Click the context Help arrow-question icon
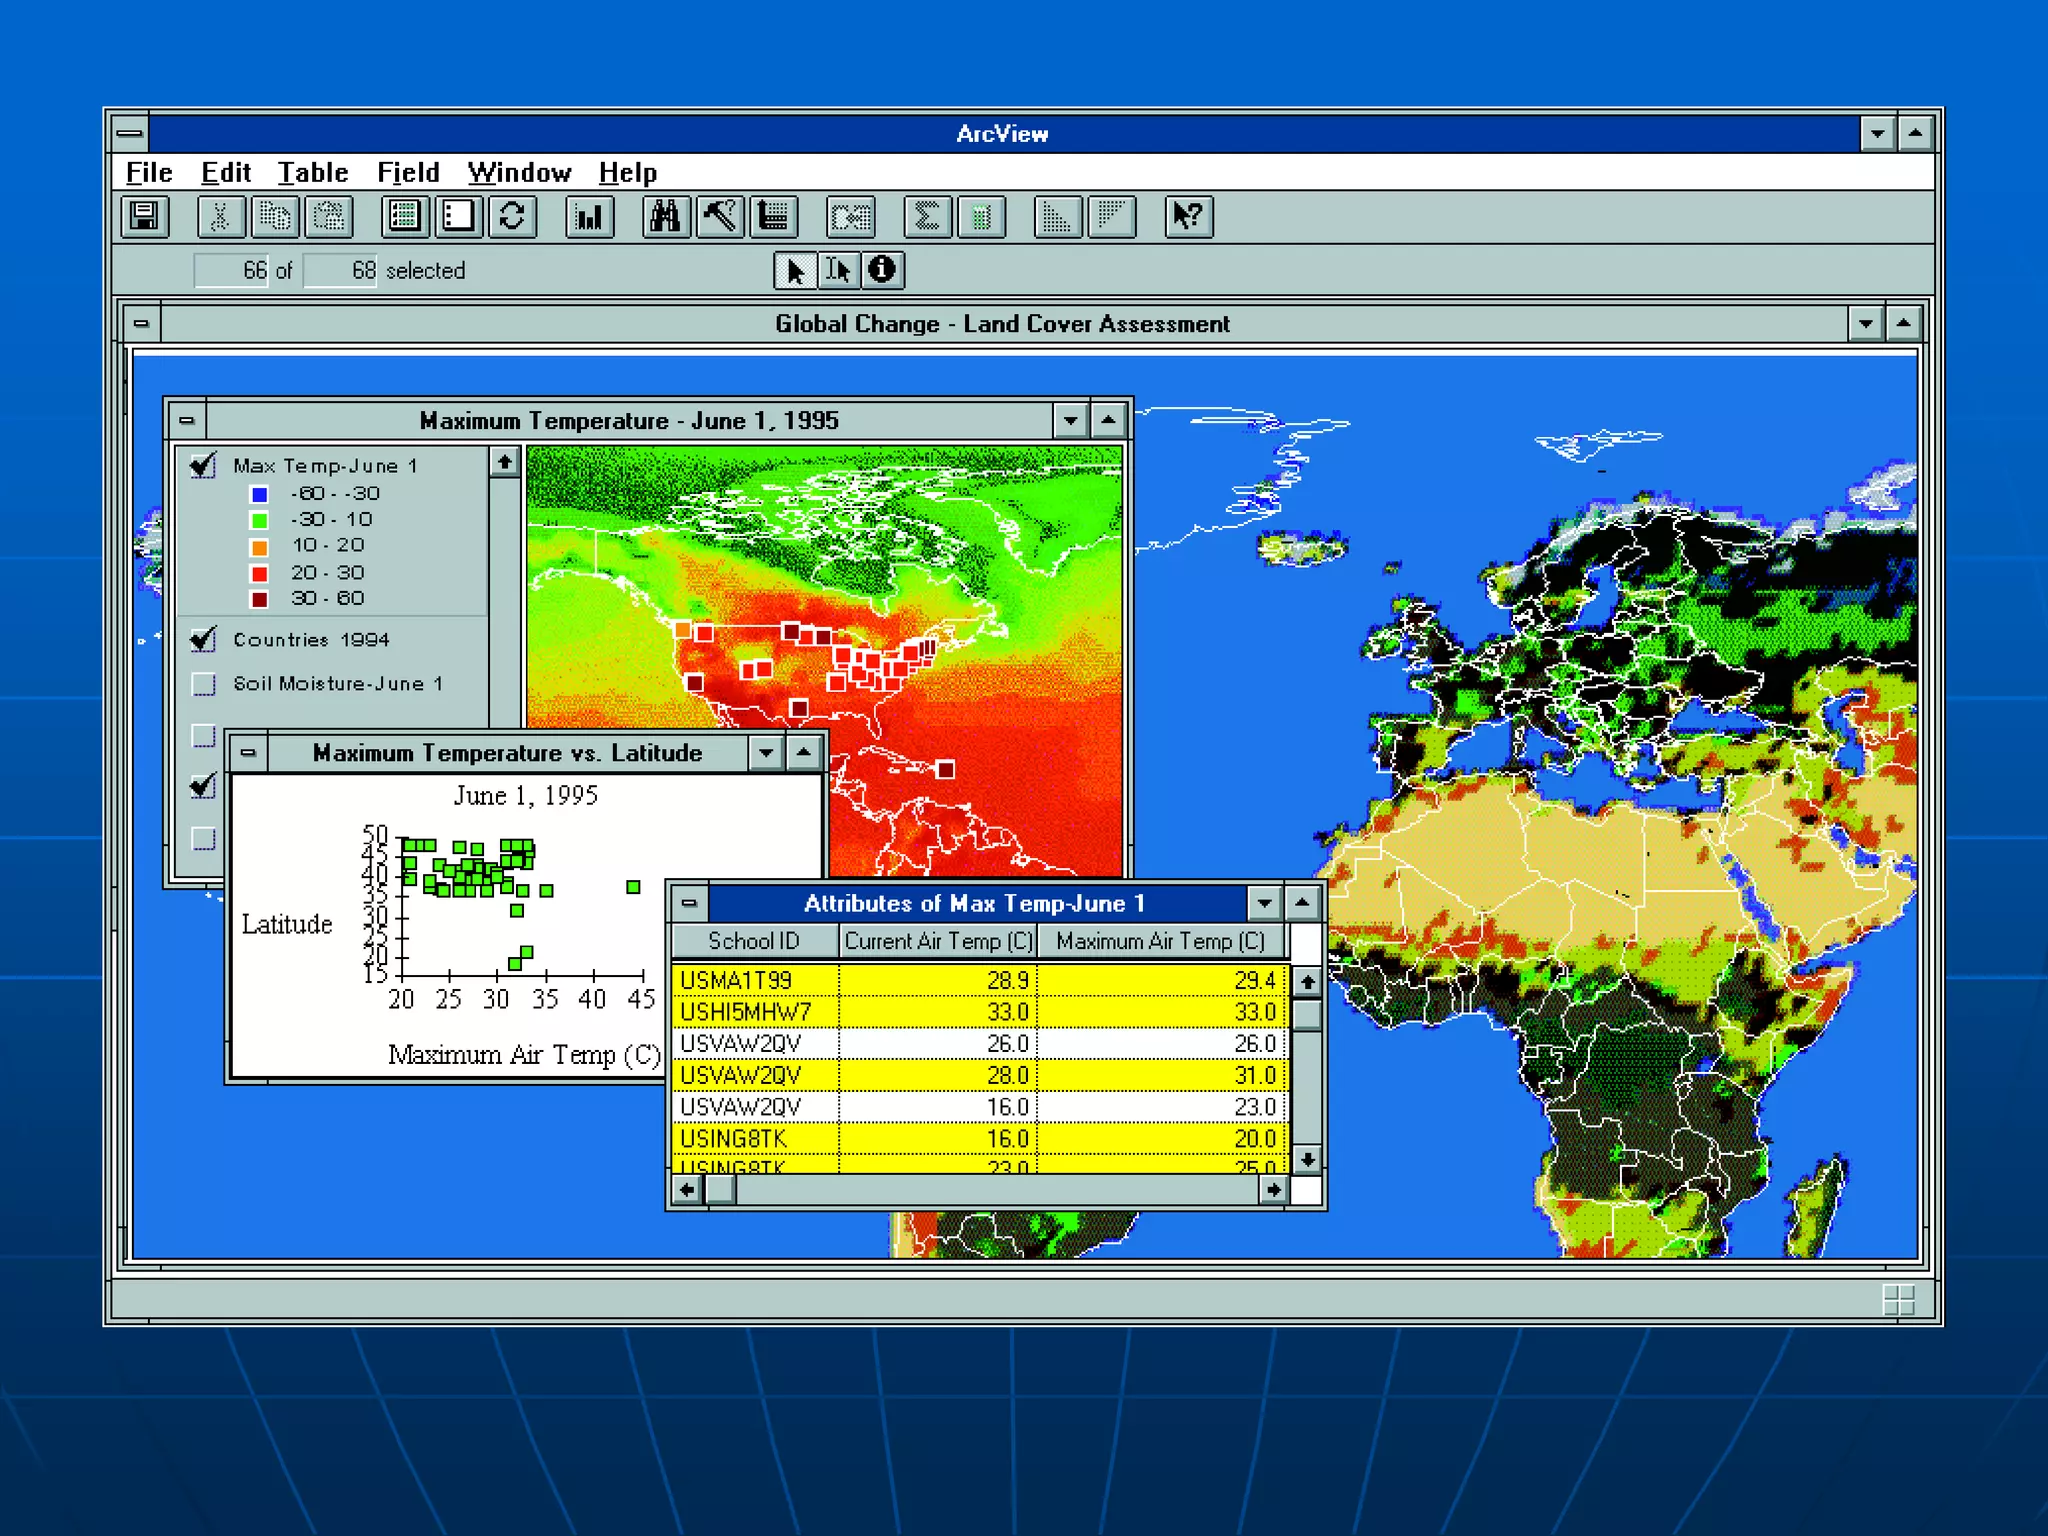The image size is (2048, 1536). click(1188, 217)
